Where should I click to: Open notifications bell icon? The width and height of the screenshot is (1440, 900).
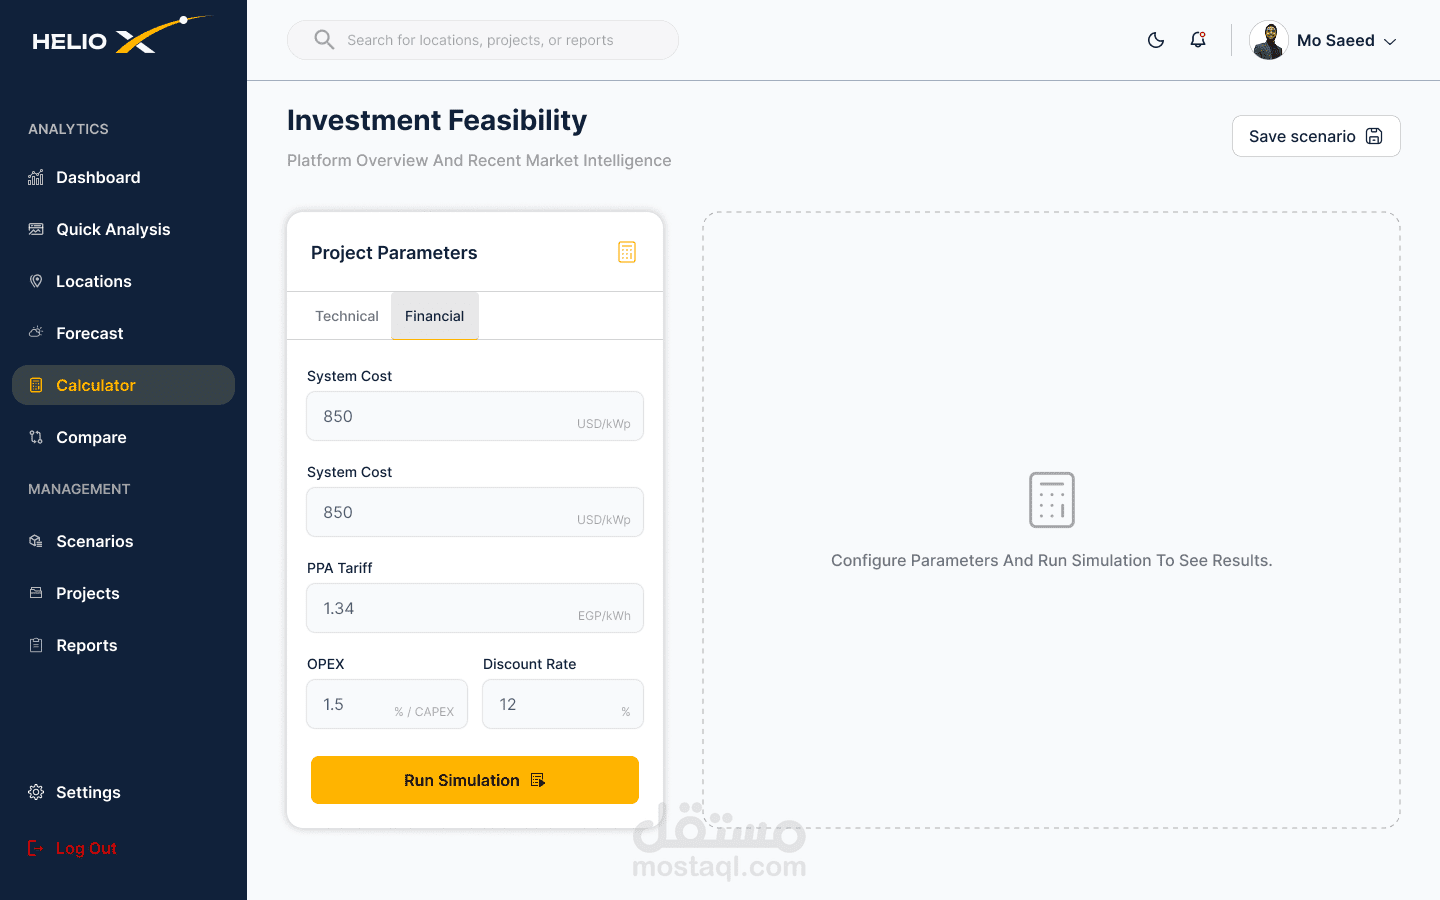pos(1198,40)
